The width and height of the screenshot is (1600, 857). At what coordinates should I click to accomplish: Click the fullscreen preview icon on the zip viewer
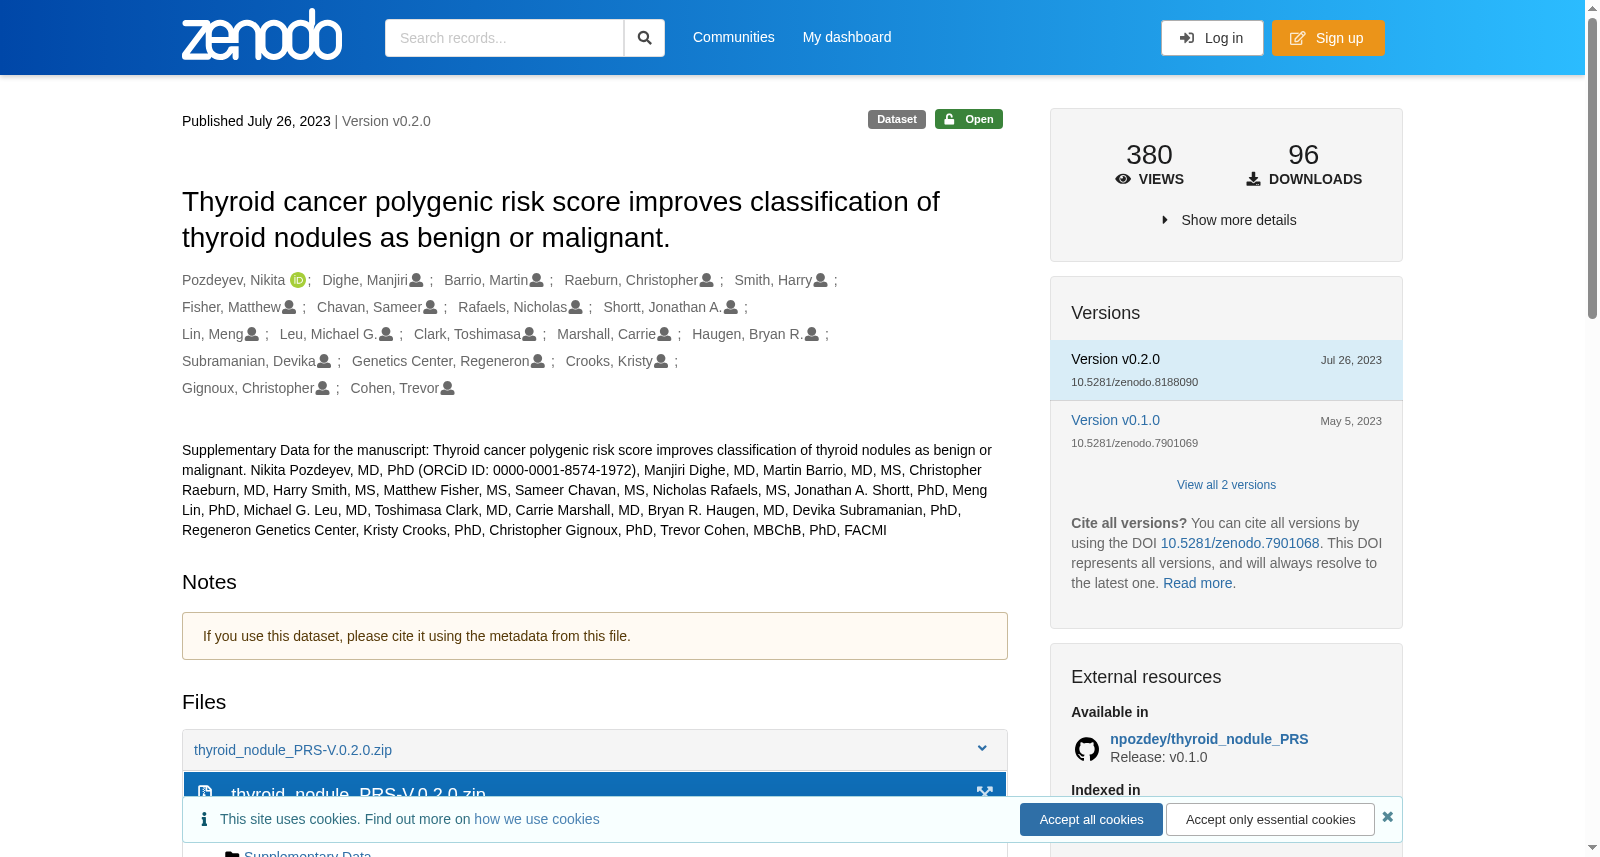pos(984,793)
